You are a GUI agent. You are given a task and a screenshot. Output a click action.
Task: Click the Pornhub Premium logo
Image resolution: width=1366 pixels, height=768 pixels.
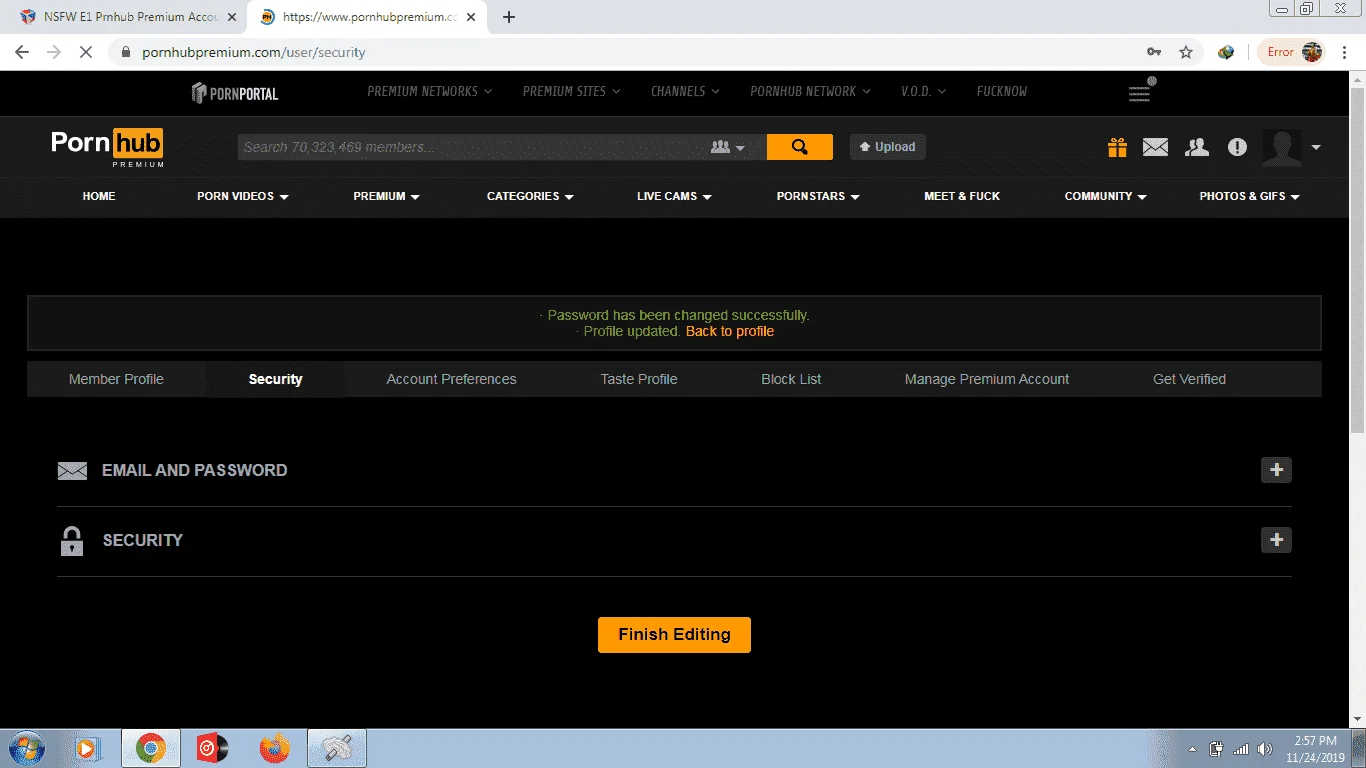[107, 147]
